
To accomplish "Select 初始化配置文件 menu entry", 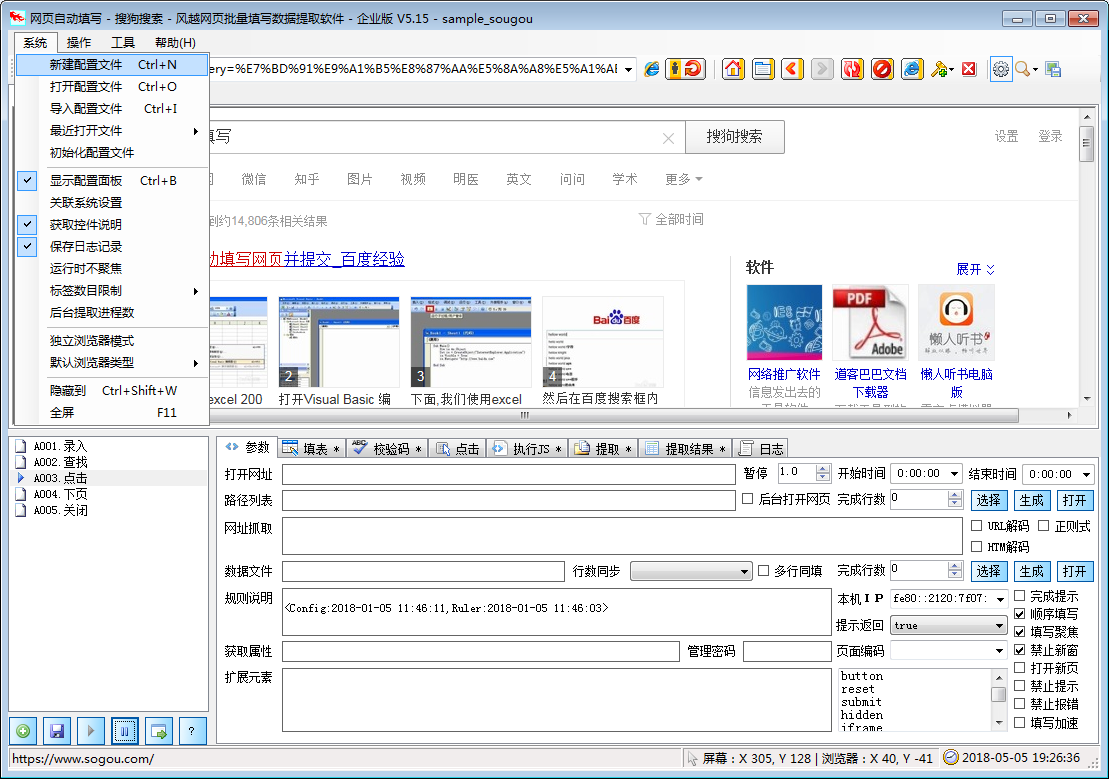I will (112, 153).
